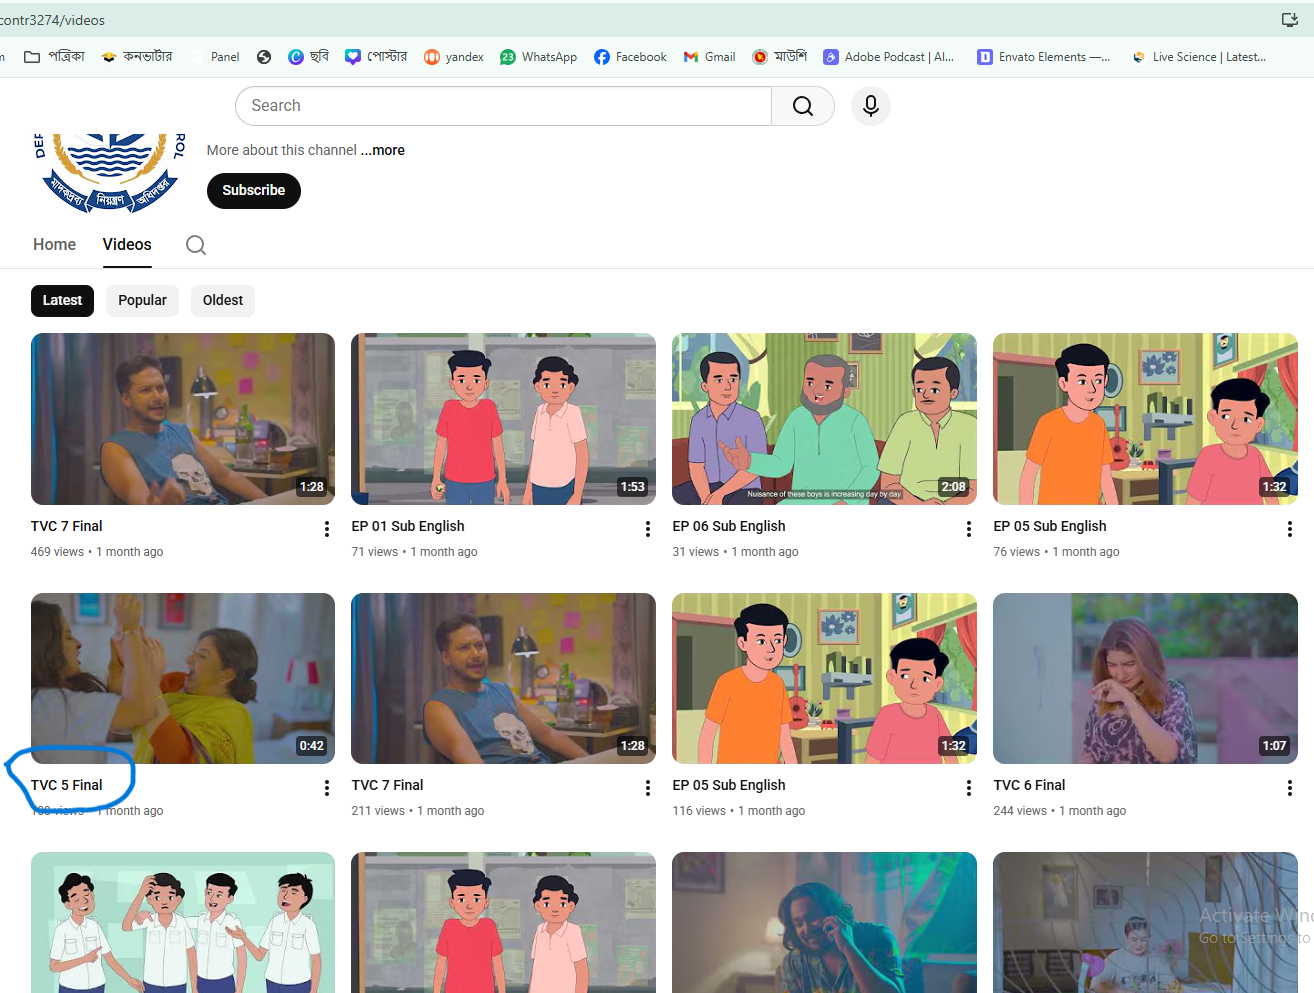Open the Facebook bookmark

tap(630, 57)
